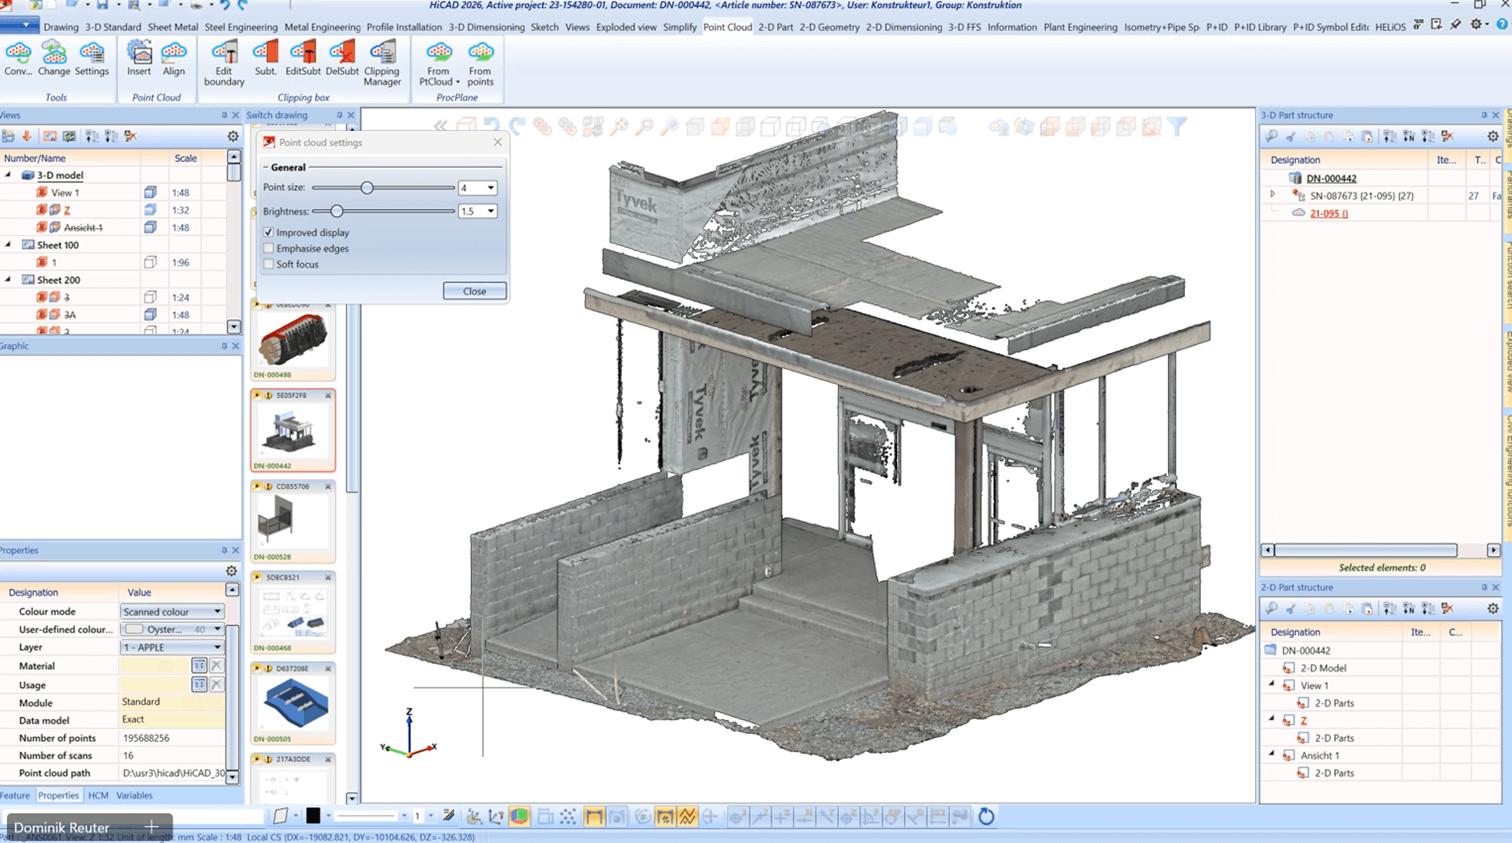1512x843 pixels.
Task: Select the Variables tab at bottom
Action: point(134,796)
